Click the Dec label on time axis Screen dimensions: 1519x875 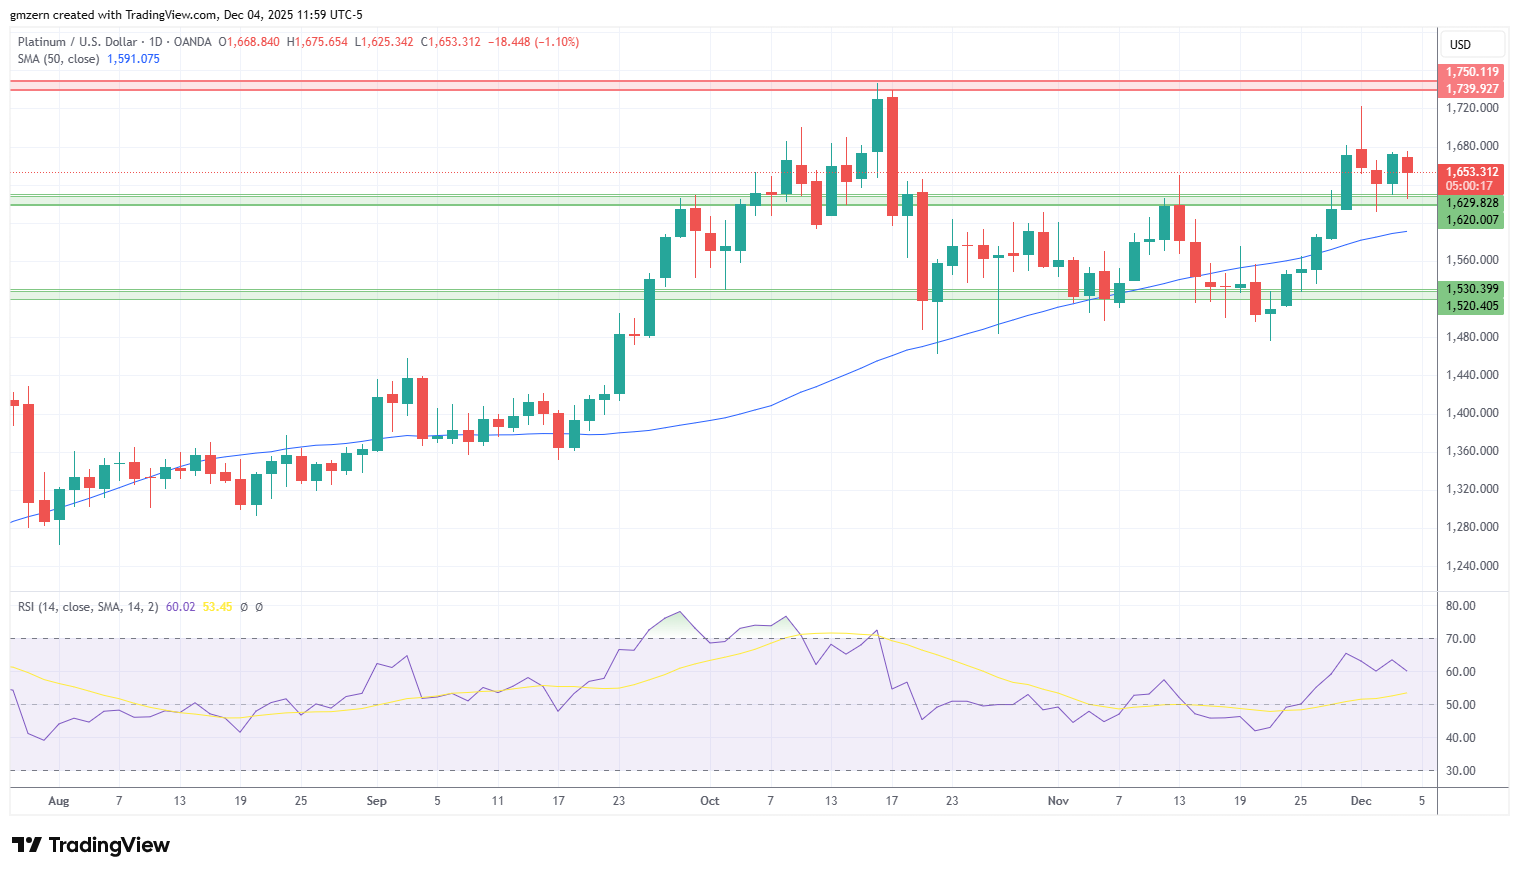1361,801
